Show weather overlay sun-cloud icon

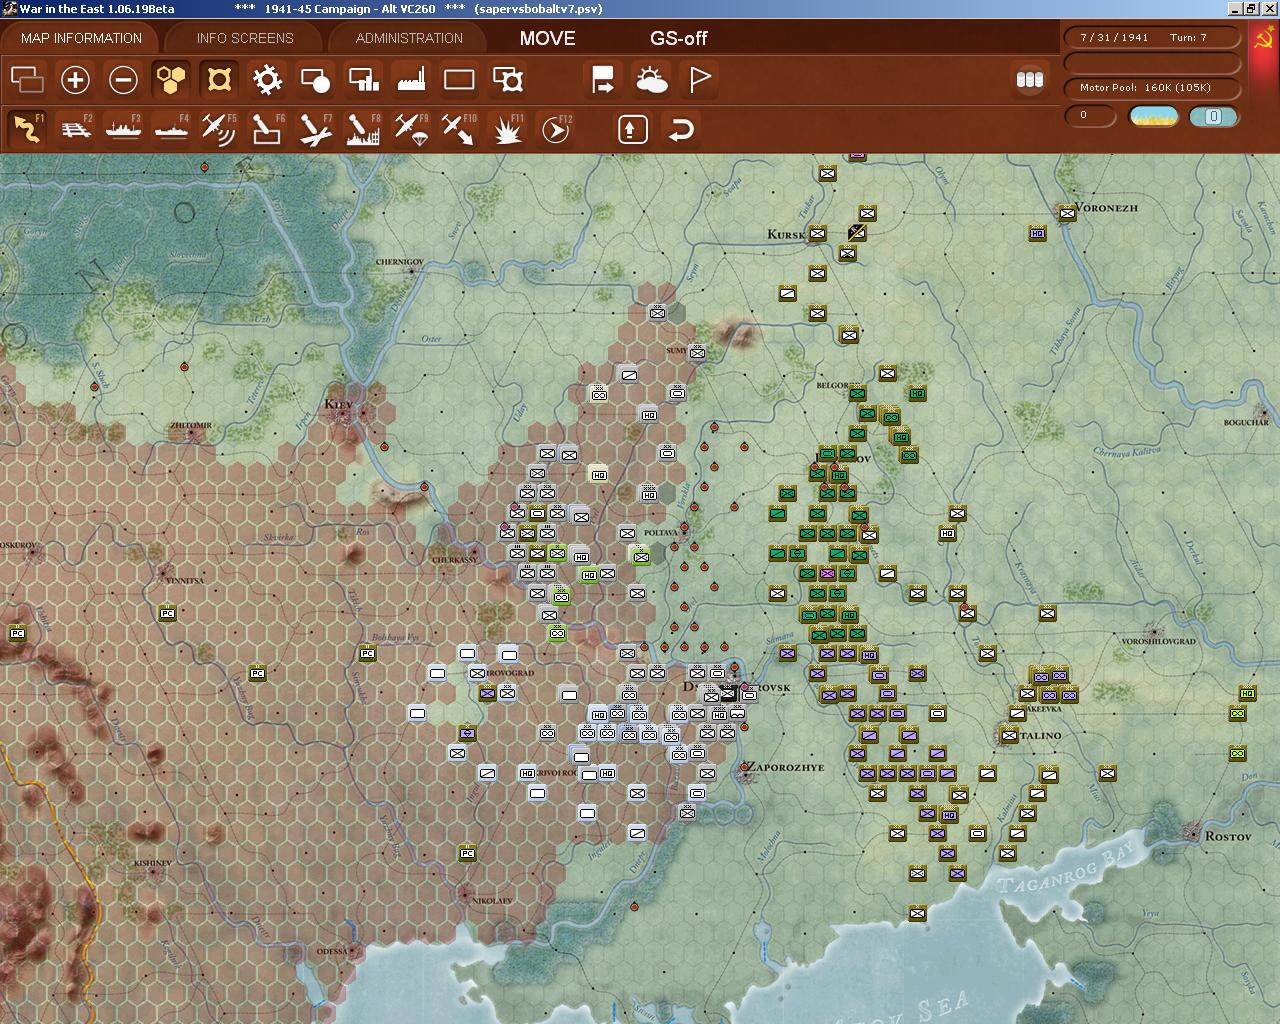pos(651,80)
